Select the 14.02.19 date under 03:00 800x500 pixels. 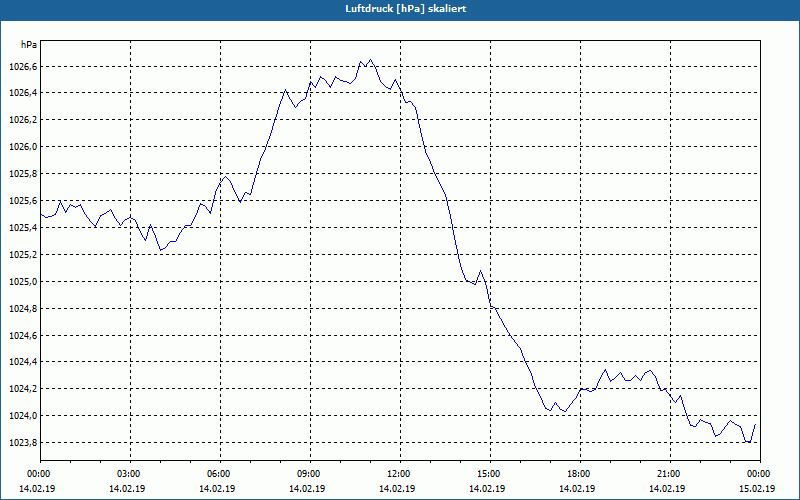(x=127, y=489)
